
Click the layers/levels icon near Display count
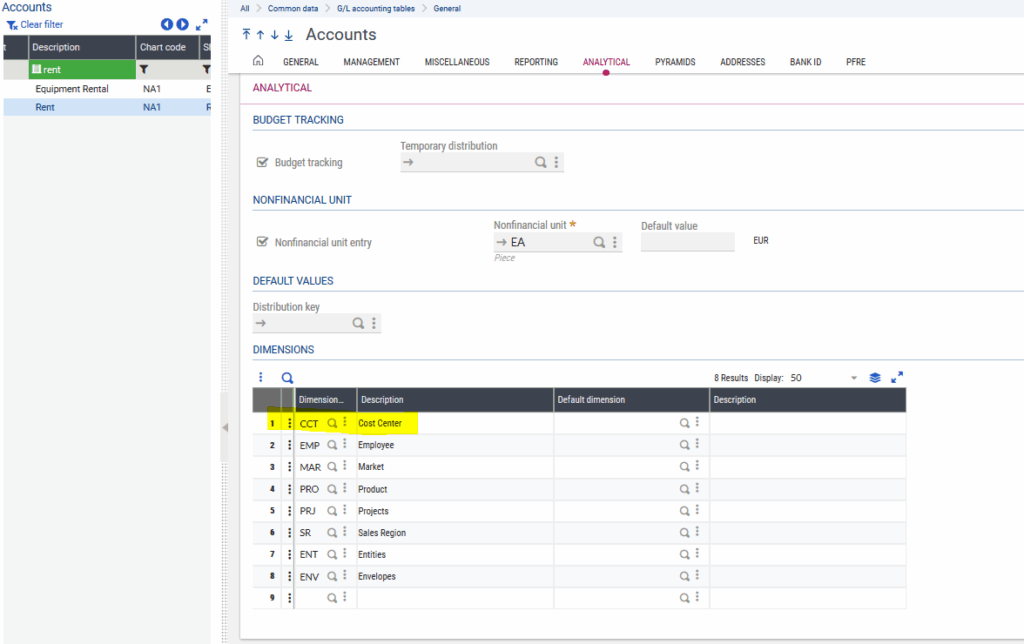pyautogui.click(x=875, y=377)
